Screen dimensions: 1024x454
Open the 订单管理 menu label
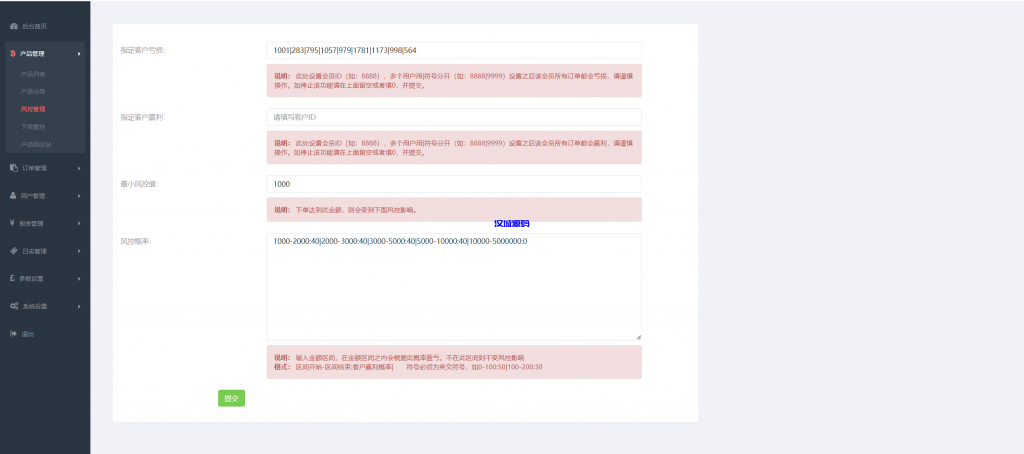click(35, 168)
